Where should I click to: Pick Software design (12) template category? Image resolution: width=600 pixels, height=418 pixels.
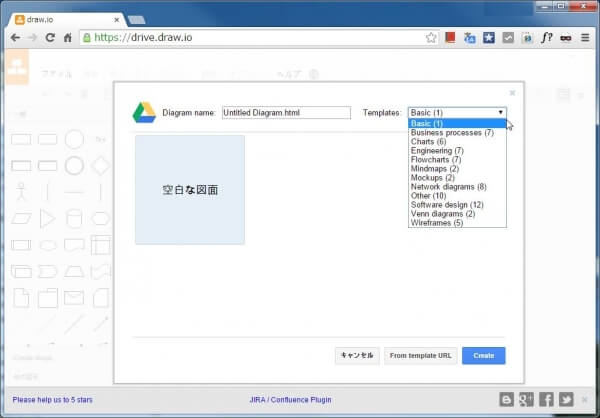coord(447,204)
